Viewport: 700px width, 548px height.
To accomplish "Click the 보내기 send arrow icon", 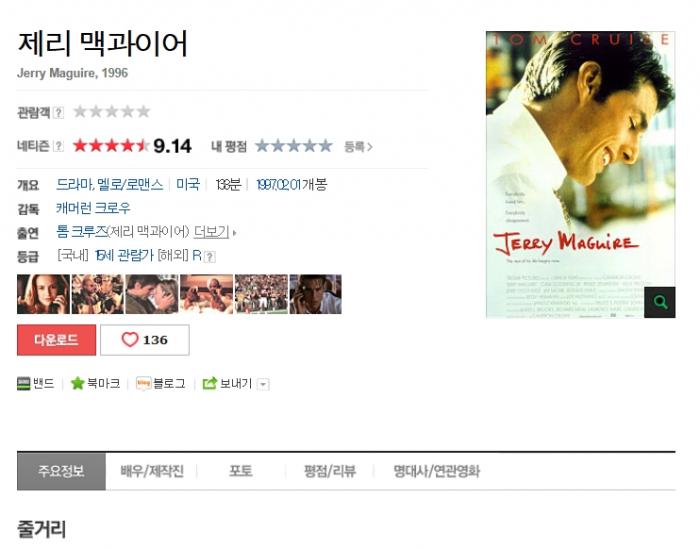I will pos(209,383).
